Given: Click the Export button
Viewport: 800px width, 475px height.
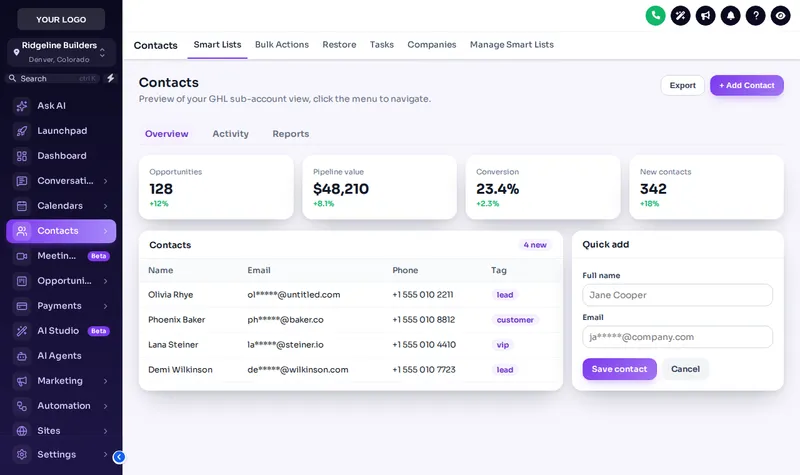Looking at the screenshot, I should [x=682, y=85].
